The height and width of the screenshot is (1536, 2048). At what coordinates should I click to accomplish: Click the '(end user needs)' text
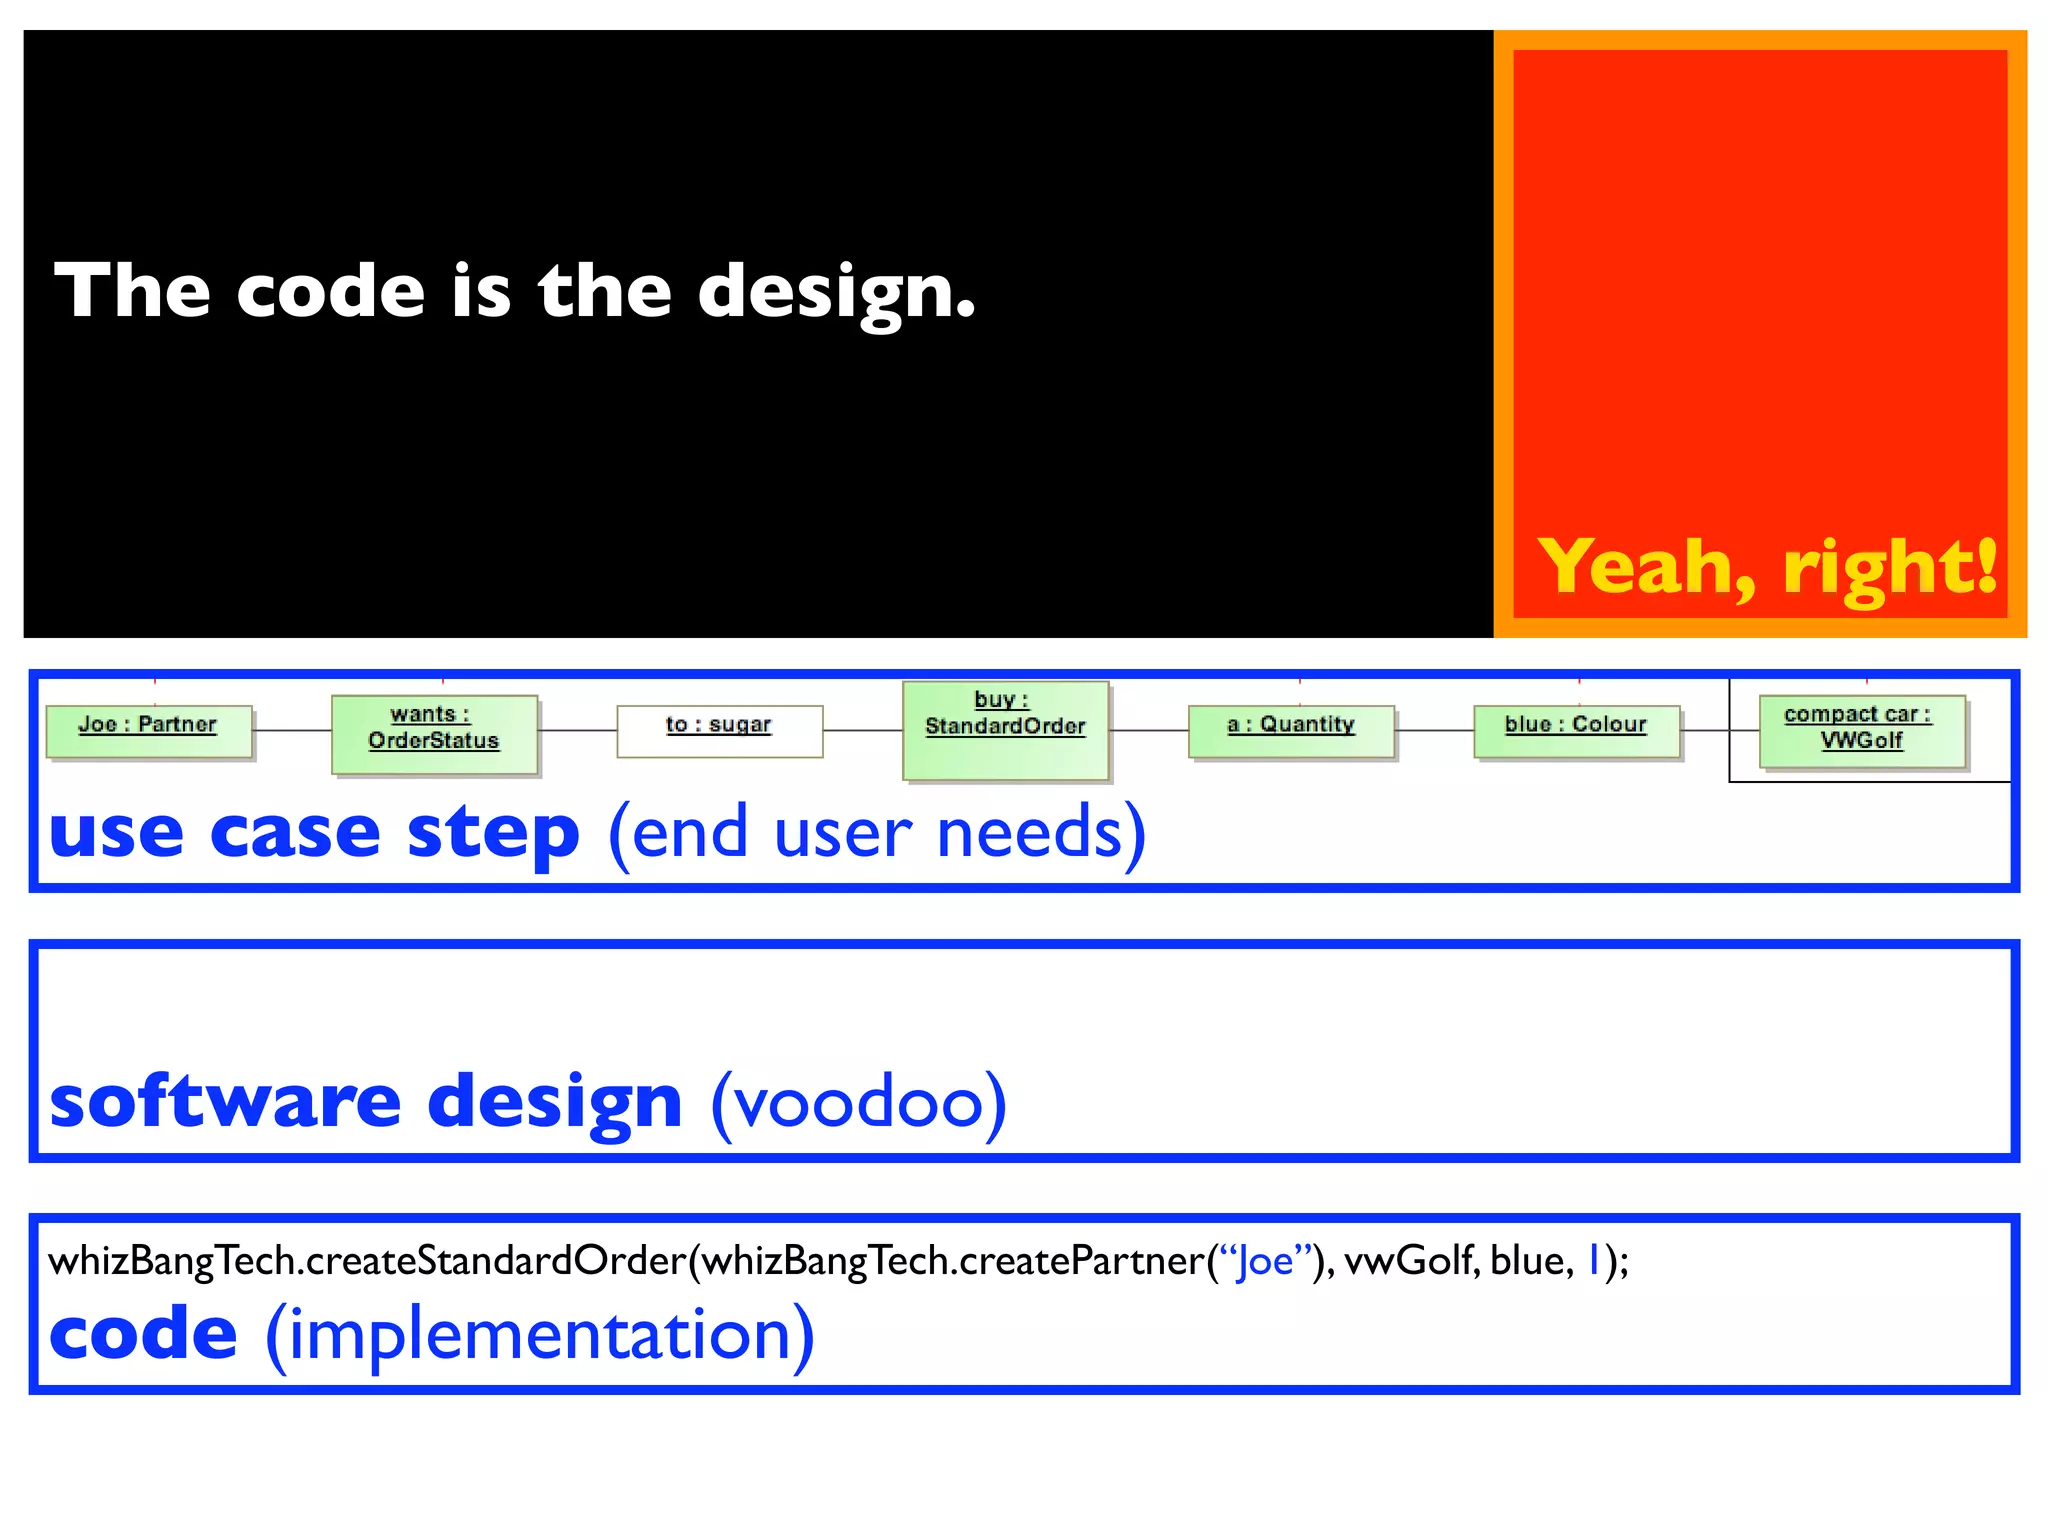click(877, 835)
